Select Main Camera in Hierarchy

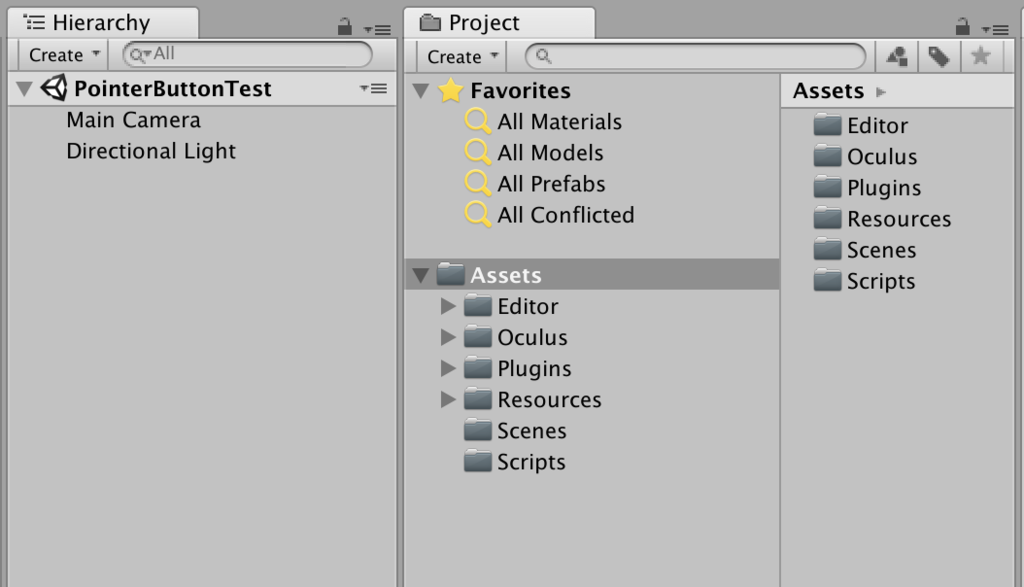coord(133,120)
